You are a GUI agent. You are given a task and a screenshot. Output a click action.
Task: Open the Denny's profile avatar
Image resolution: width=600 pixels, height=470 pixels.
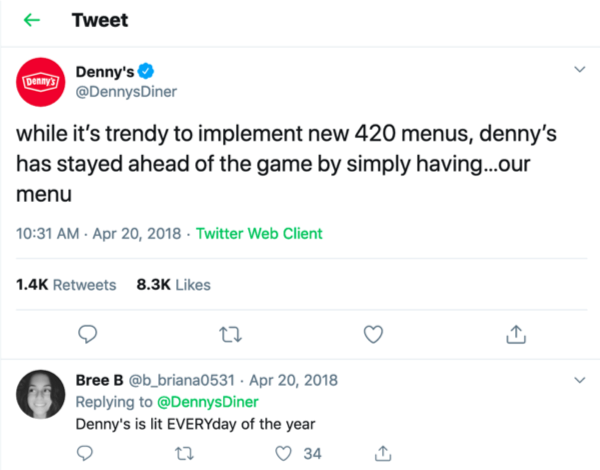[44, 81]
